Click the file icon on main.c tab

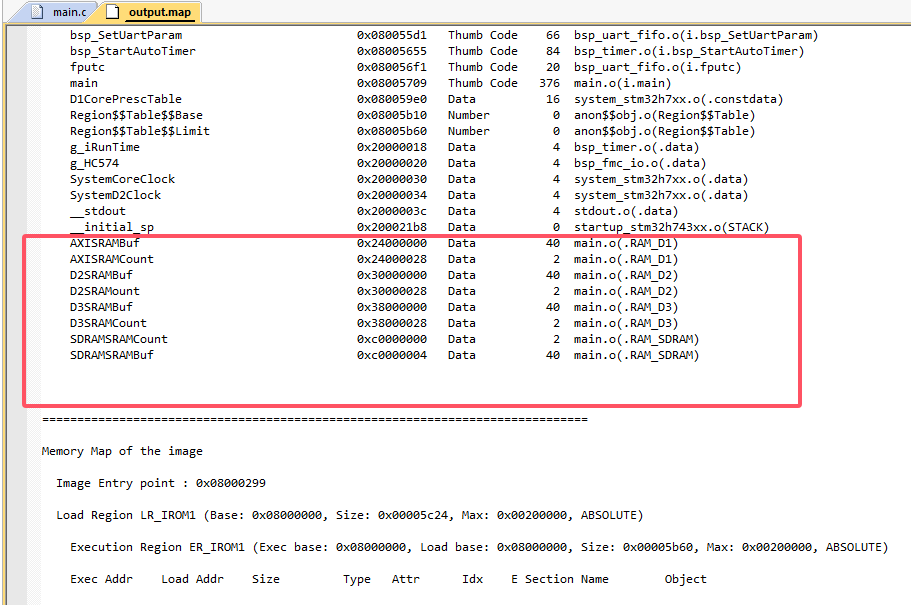point(37,12)
